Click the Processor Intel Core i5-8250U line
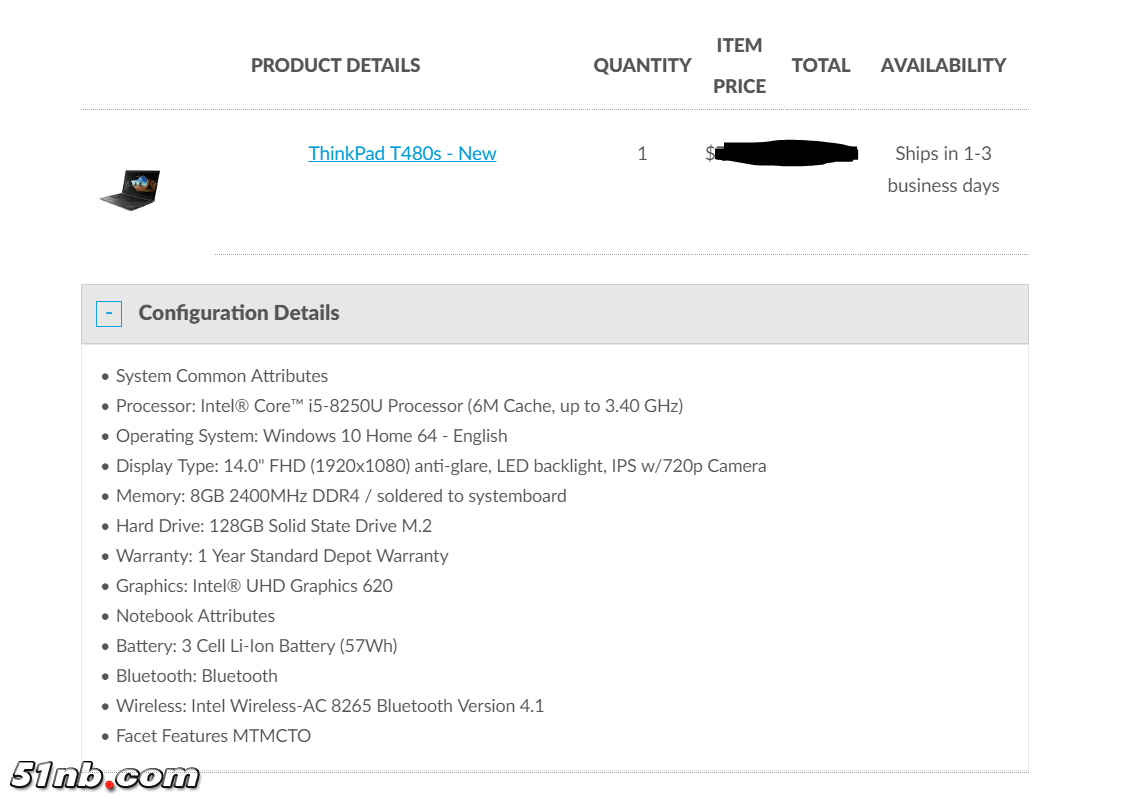This screenshot has width=1137, height=799. (x=399, y=406)
